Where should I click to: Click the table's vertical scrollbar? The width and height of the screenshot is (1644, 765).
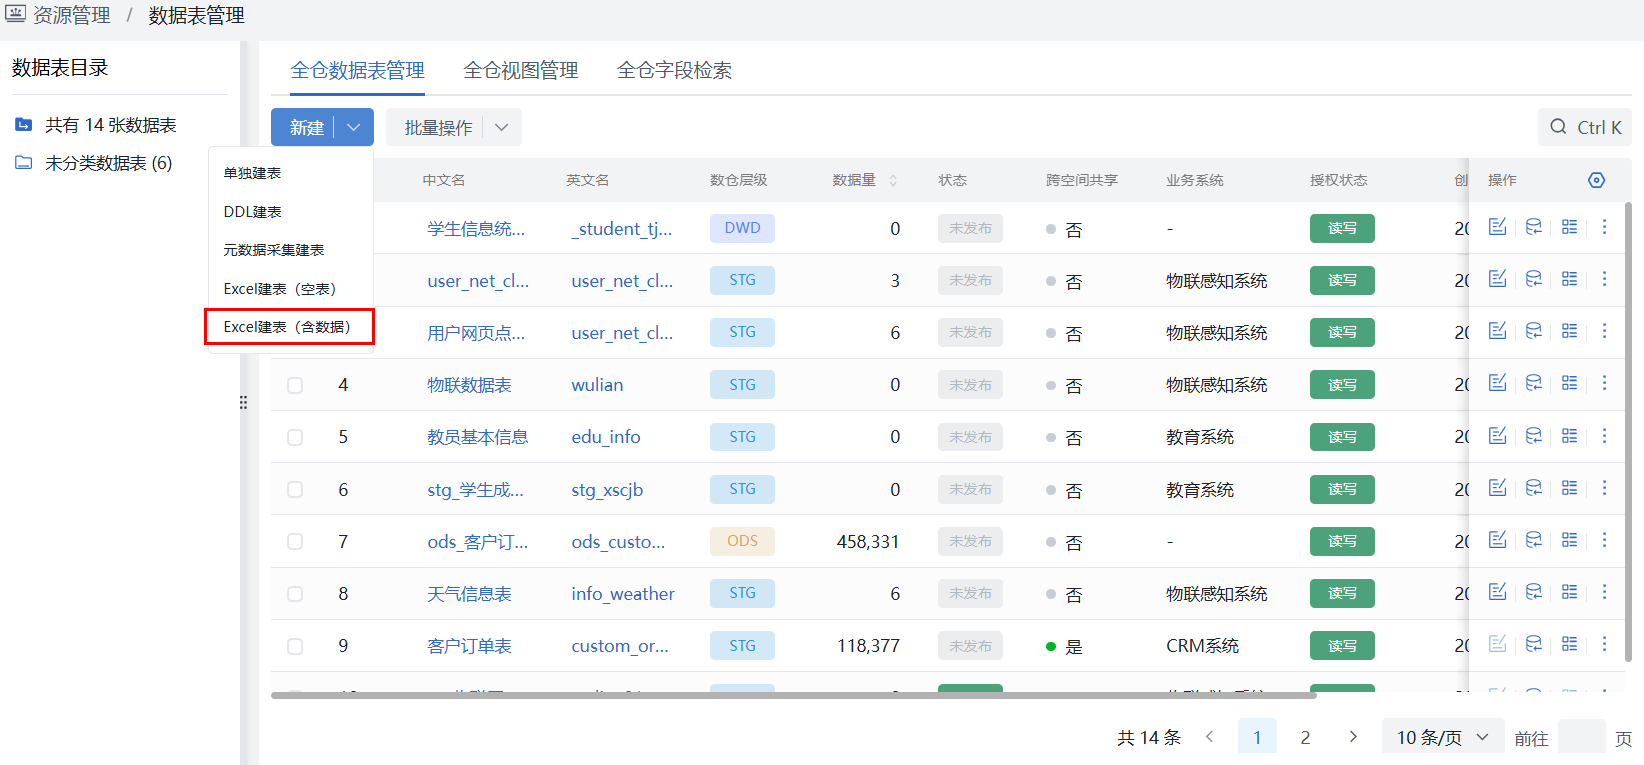(1628, 431)
